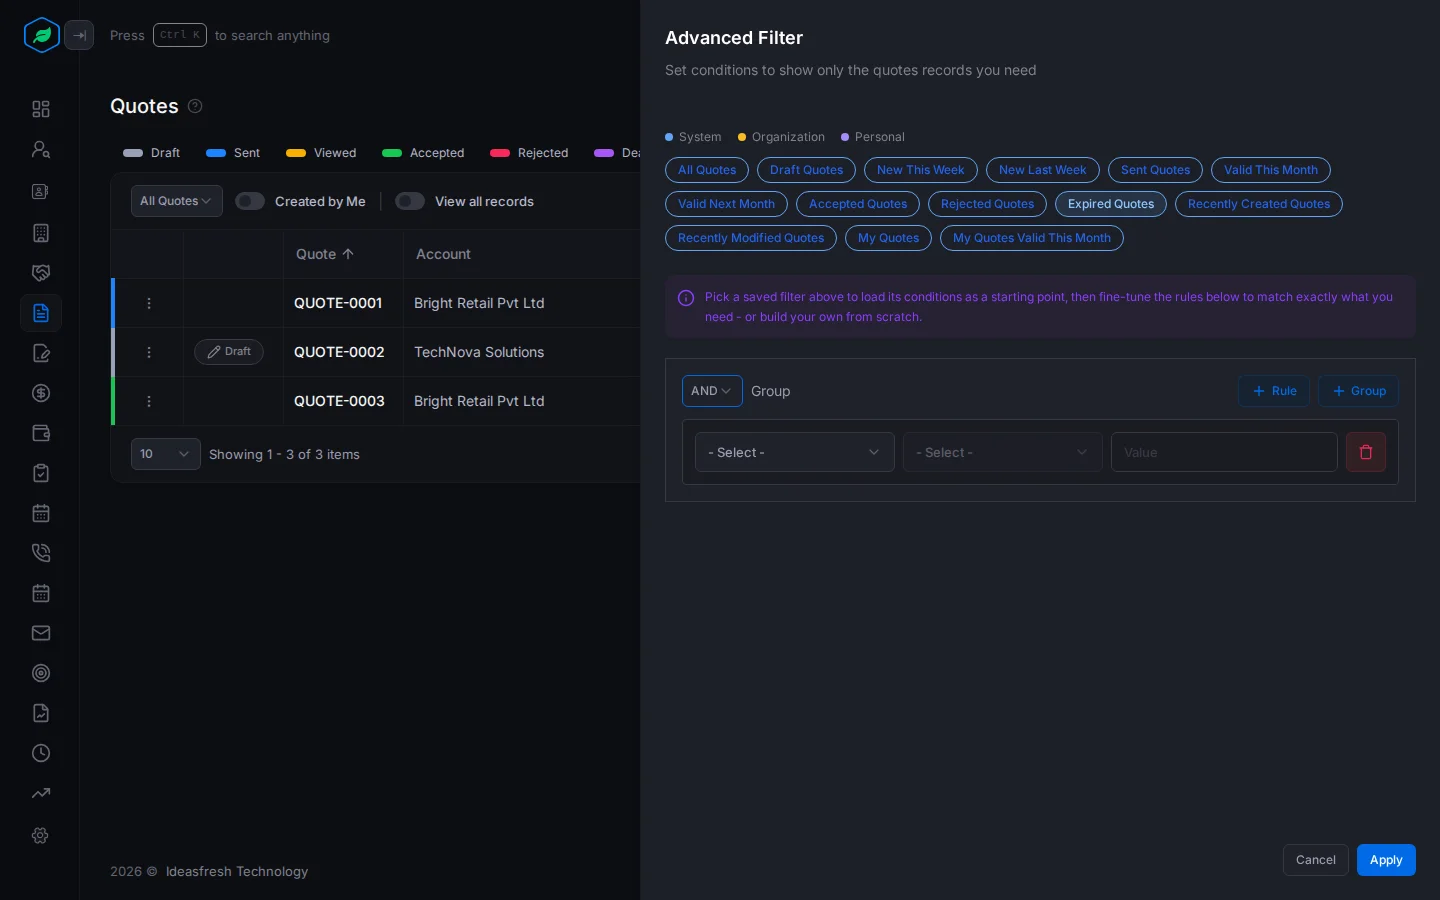Viewport: 1440px width, 900px height.
Task: Open the first Select field dropdown in rule
Action: coord(794,452)
